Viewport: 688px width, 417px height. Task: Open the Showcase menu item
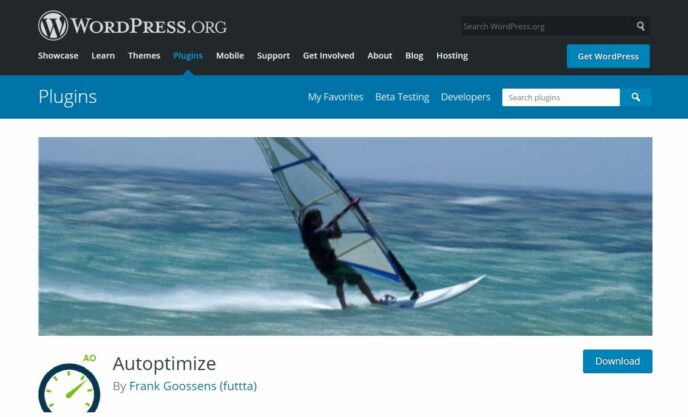coord(58,56)
